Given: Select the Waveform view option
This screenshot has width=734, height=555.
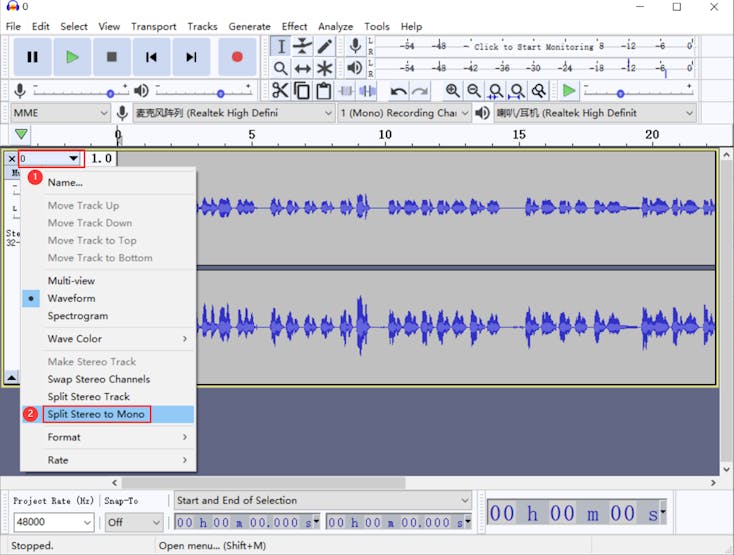Looking at the screenshot, I should pyautogui.click(x=71, y=298).
